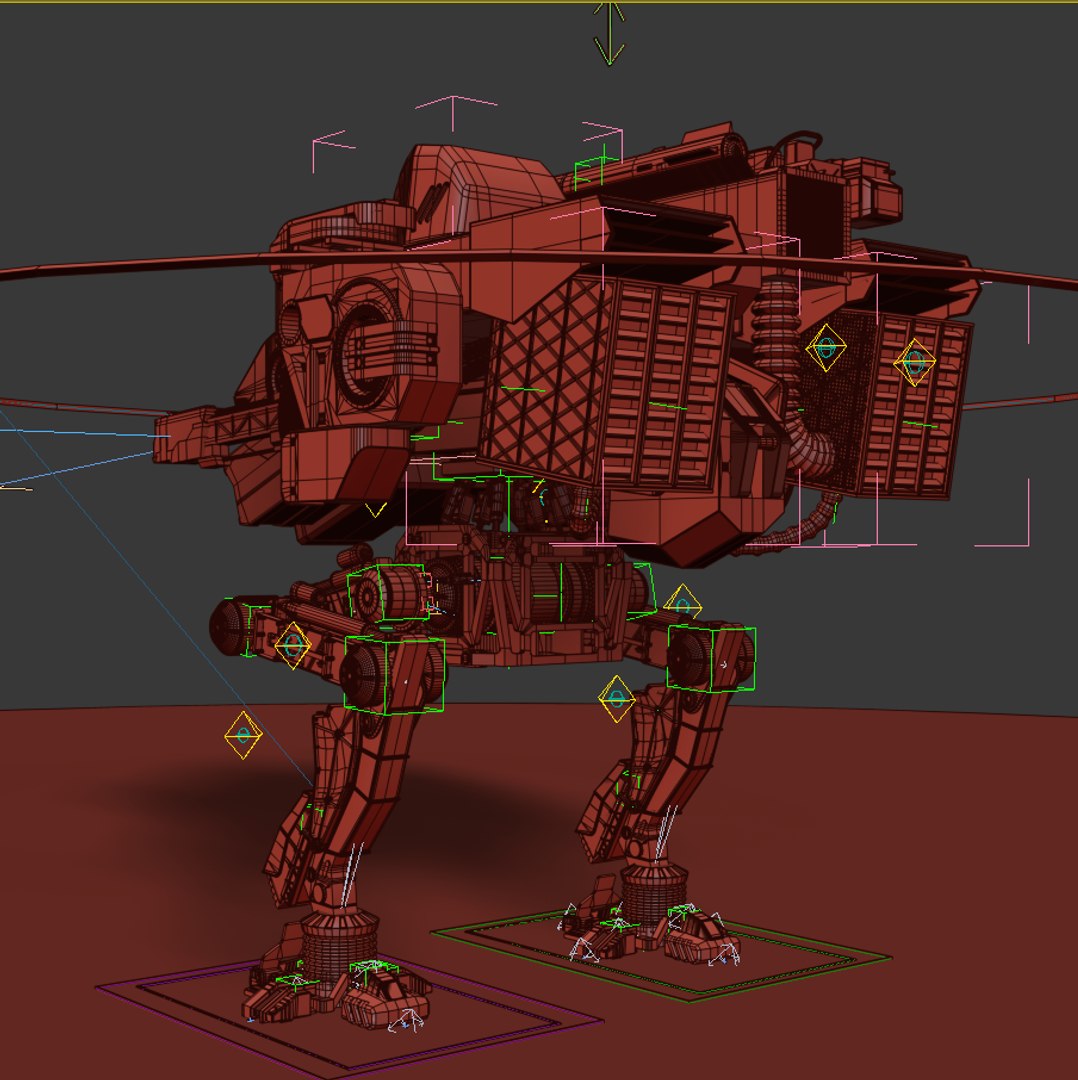Image resolution: width=1078 pixels, height=1080 pixels.
Task: Click the small yellow chevron helper under the cockpit
Action: click(x=375, y=510)
